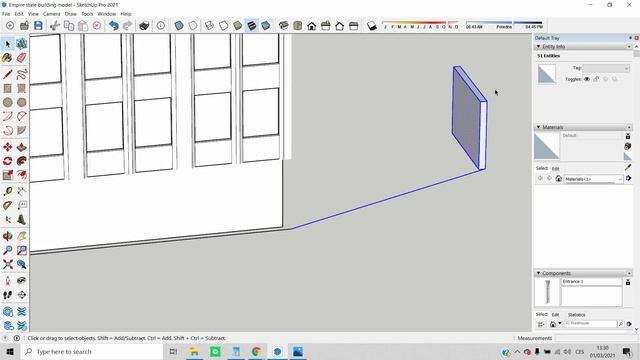Screen dimensions: 640x360
Task: Toggle cast shadows in Entity Info
Action: (x=615, y=79)
